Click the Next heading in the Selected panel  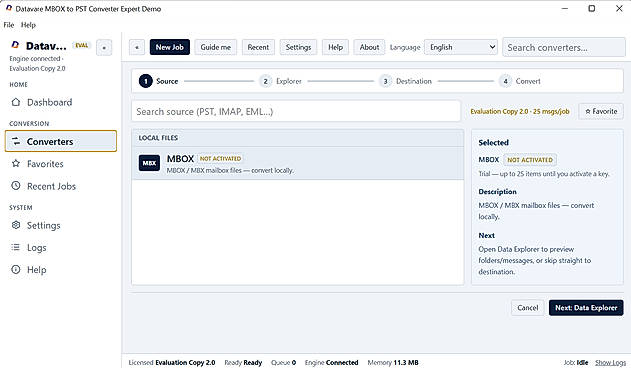(x=487, y=235)
